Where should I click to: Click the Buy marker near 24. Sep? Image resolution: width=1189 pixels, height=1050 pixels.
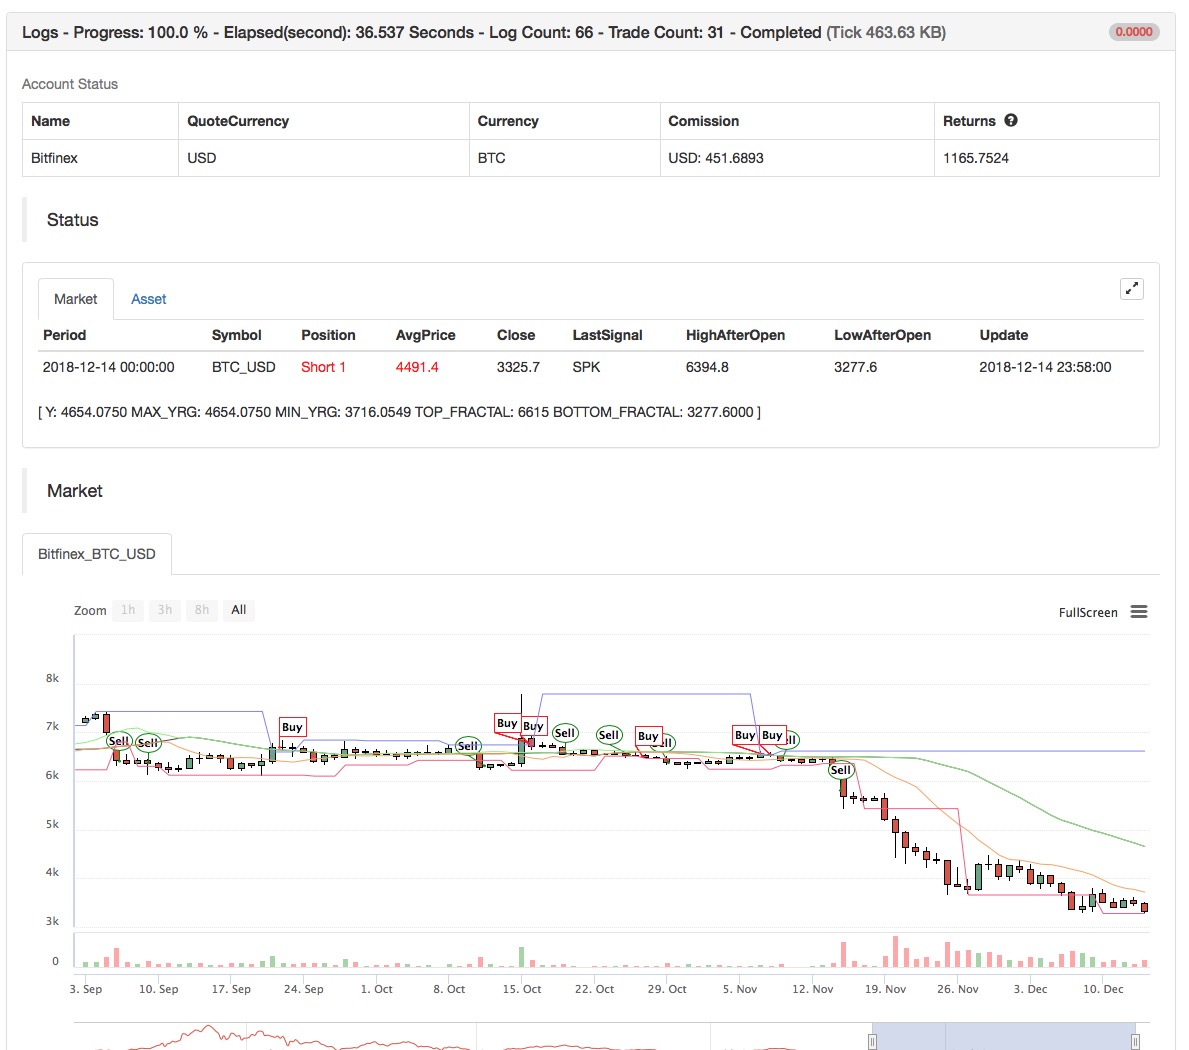[x=292, y=727]
